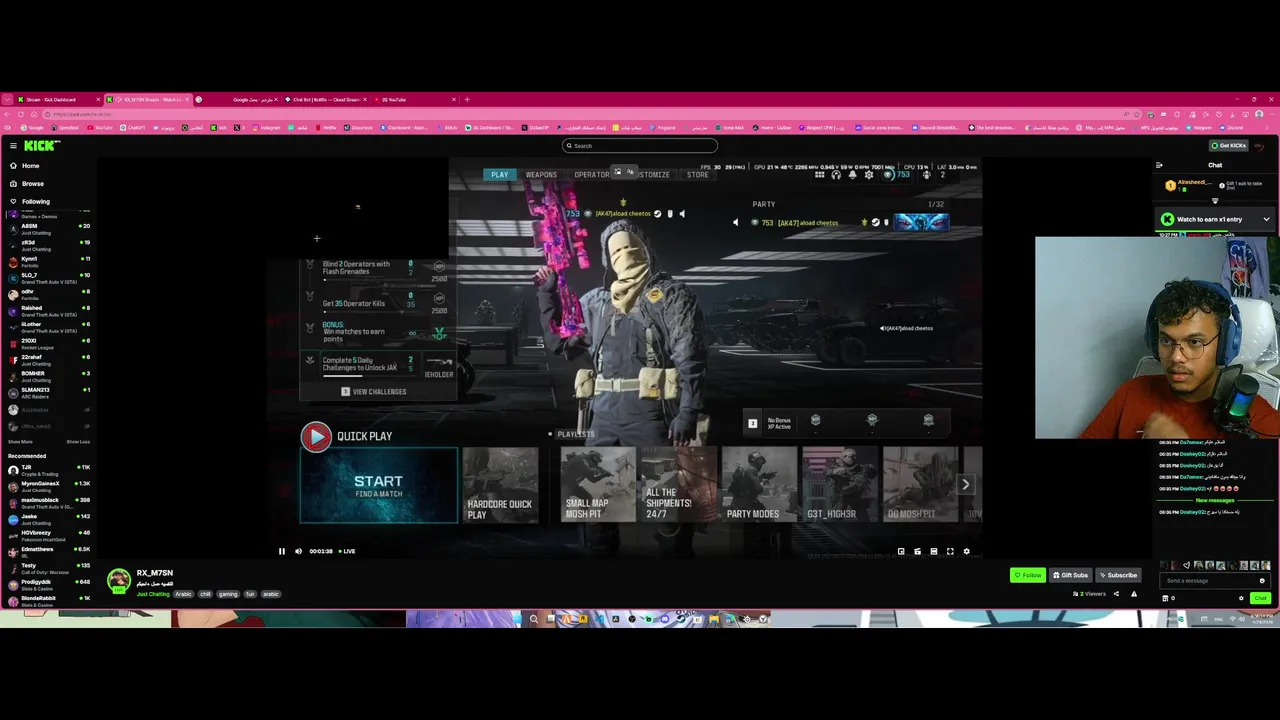The height and width of the screenshot is (720, 1280).
Task: Click the KICK logo
Action: (x=42, y=146)
